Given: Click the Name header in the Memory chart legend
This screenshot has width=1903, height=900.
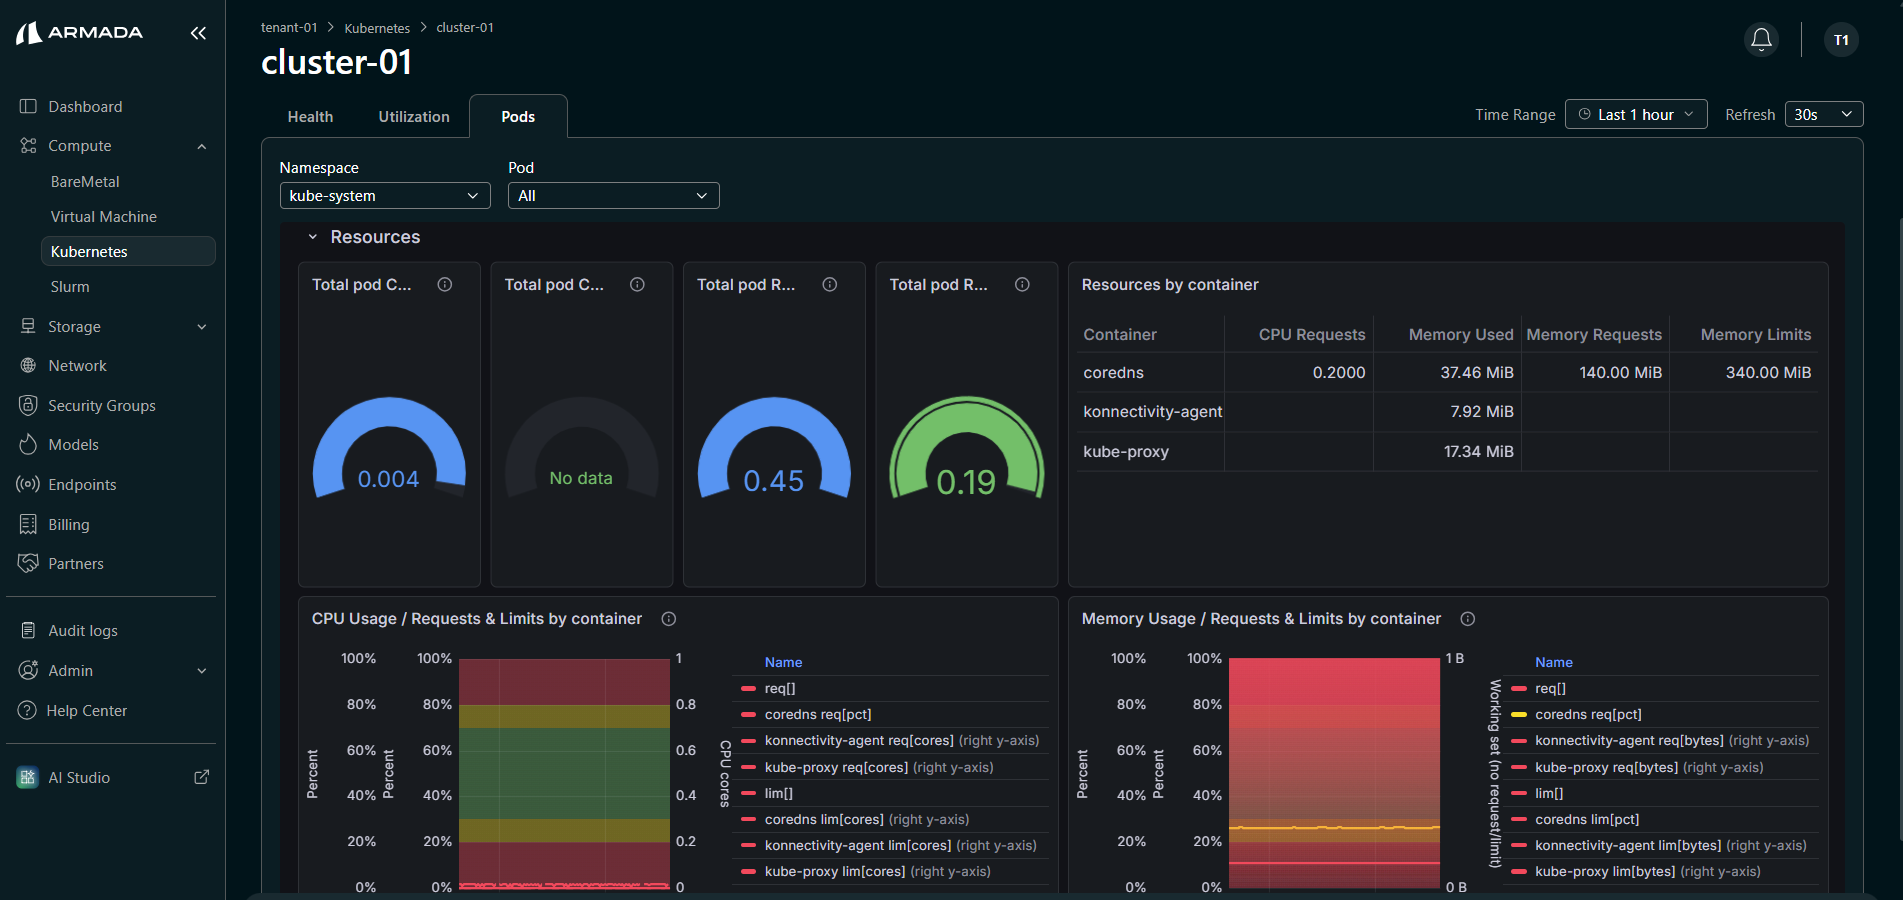Looking at the screenshot, I should [x=1554, y=663].
